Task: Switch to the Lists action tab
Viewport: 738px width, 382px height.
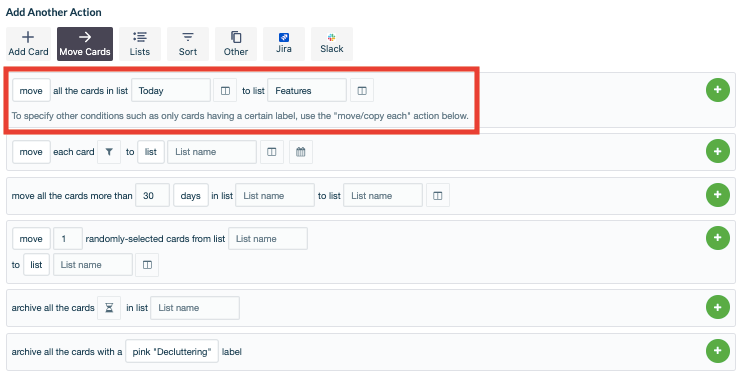Action: tap(140, 44)
